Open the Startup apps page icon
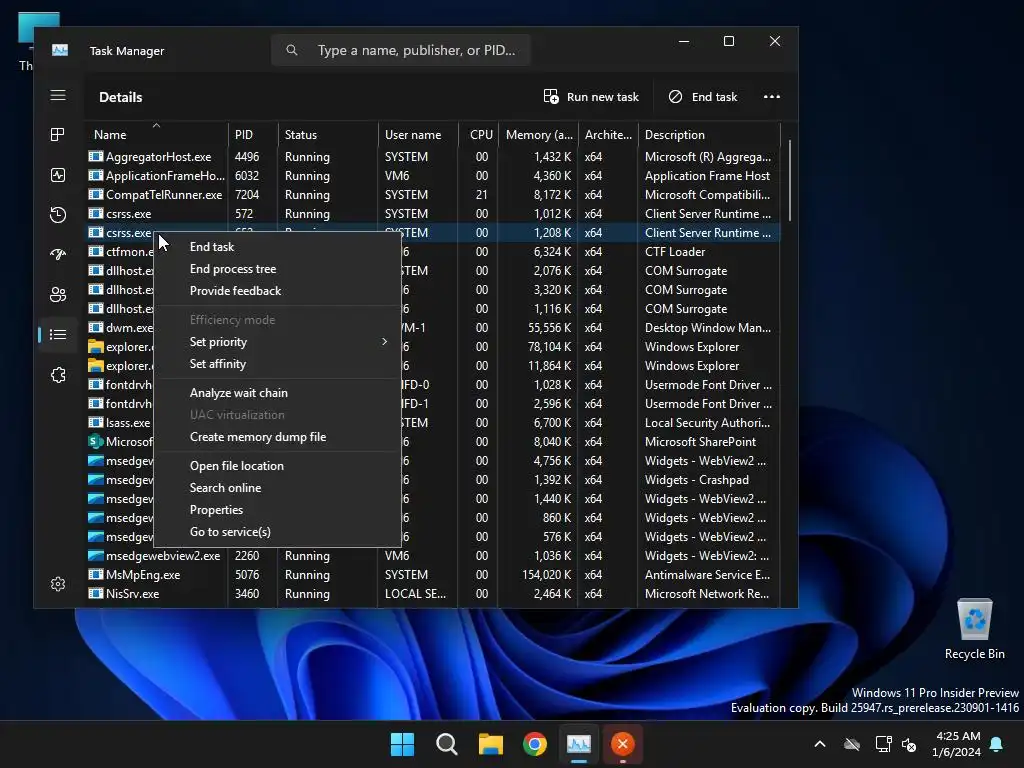 (58, 254)
